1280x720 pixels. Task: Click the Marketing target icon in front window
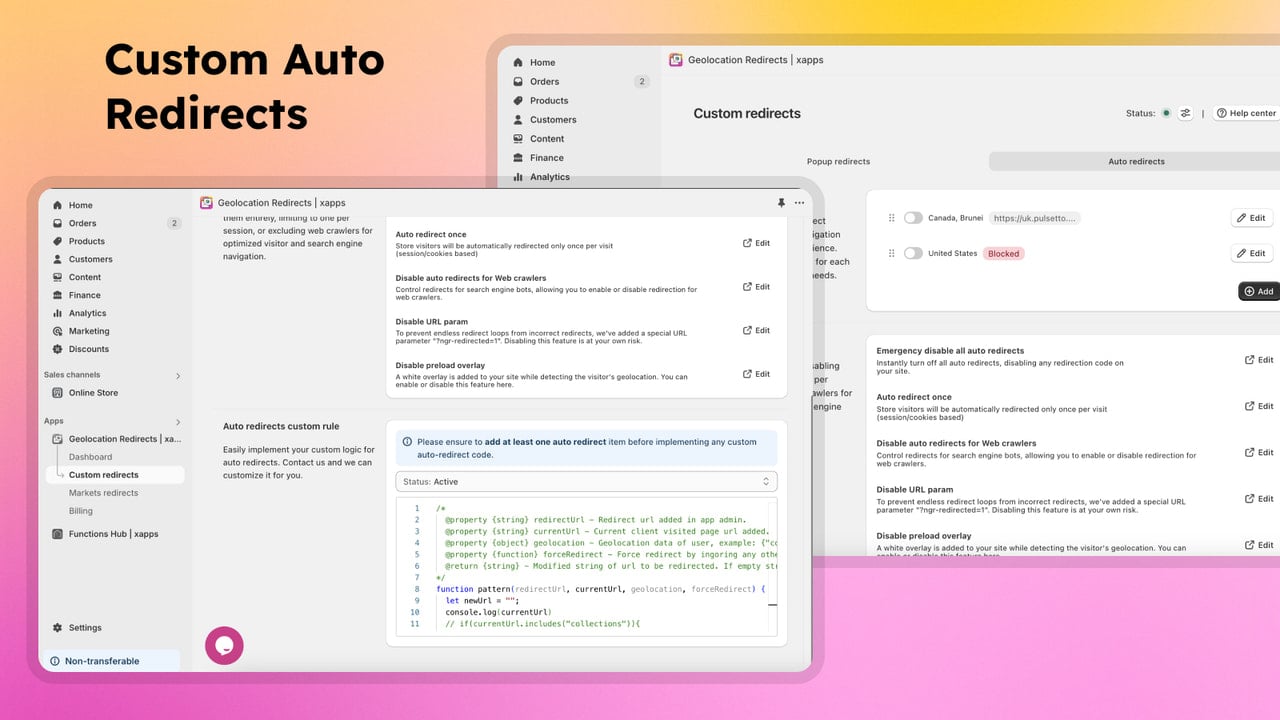click(x=58, y=331)
